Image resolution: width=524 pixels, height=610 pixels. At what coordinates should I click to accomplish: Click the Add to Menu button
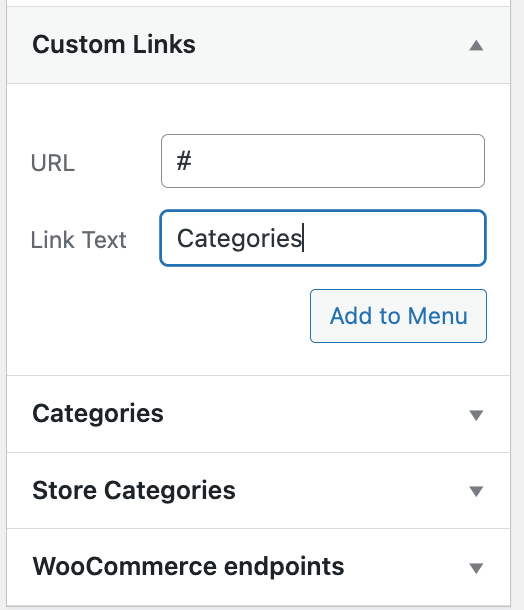(x=398, y=316)
